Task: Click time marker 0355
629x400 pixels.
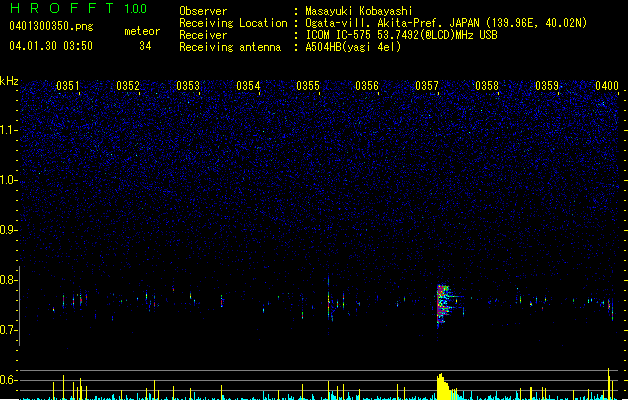Action: point(308,86)
